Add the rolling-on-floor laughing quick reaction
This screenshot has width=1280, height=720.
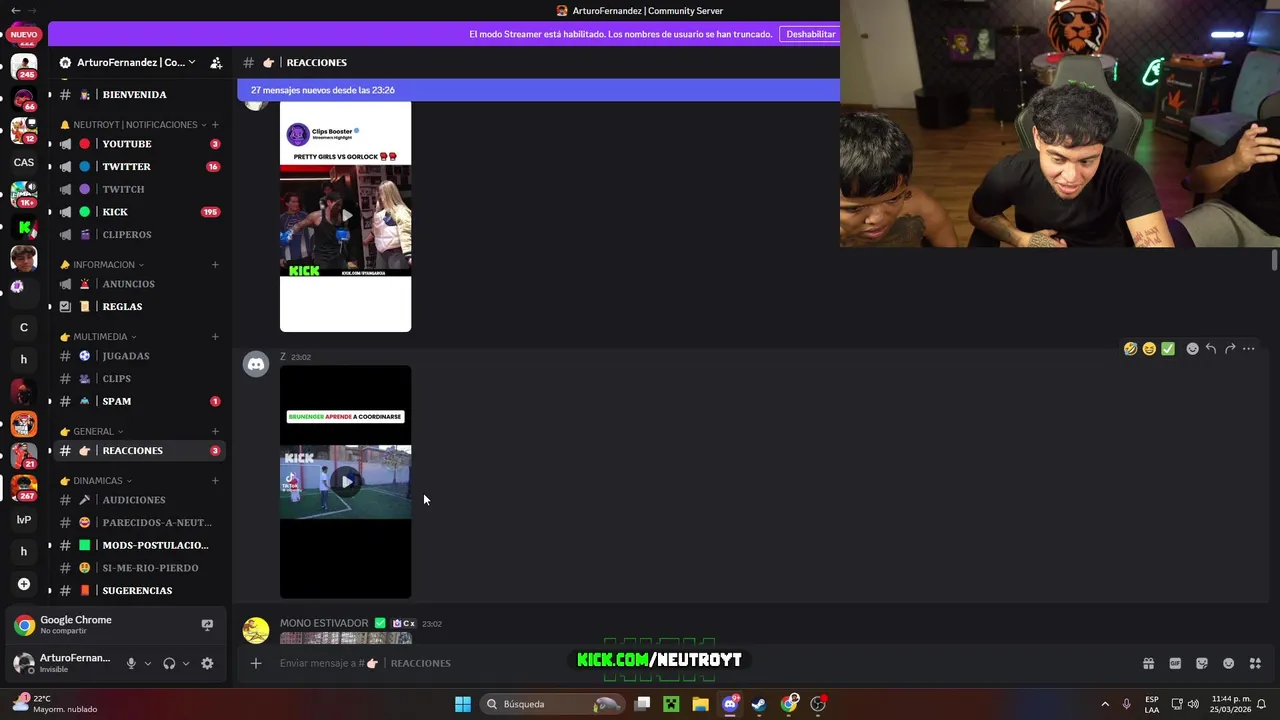[x=1130, y=349]
